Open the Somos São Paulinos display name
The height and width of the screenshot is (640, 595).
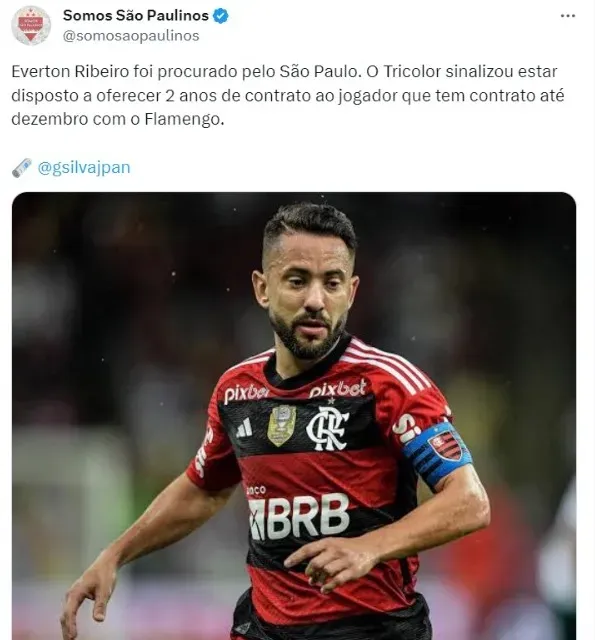[x=136, y=16]
